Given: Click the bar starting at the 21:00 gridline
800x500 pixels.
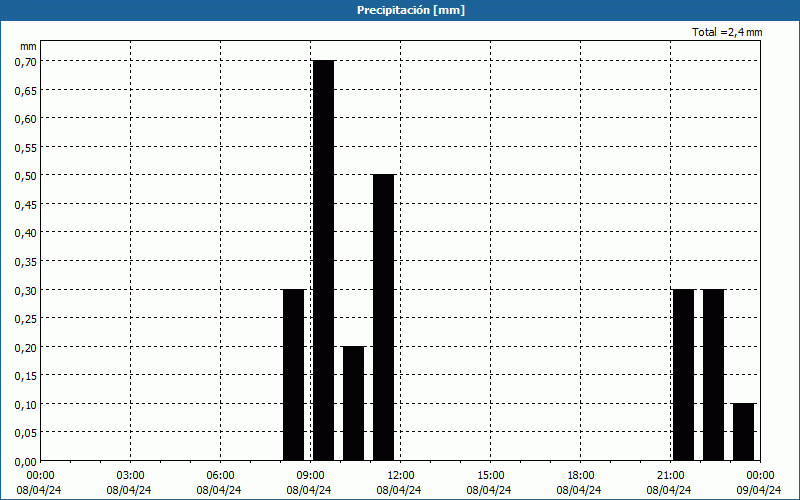Looking at the screenshot, I should point(684,375).
